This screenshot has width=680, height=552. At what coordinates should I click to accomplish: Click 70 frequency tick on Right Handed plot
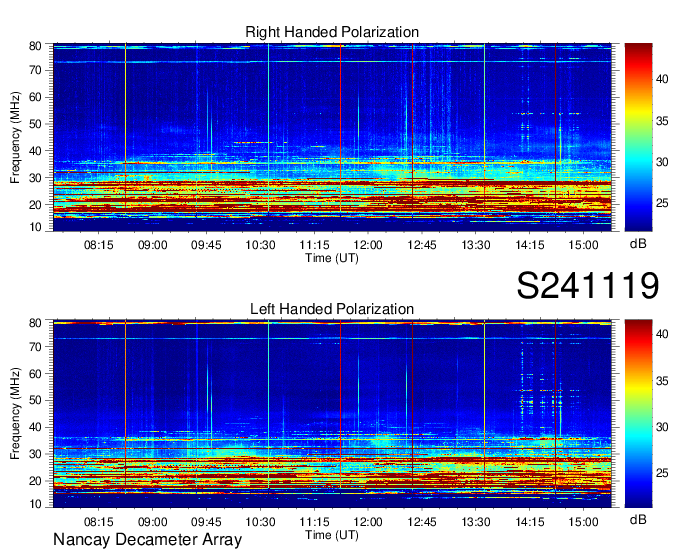[35, 70]
